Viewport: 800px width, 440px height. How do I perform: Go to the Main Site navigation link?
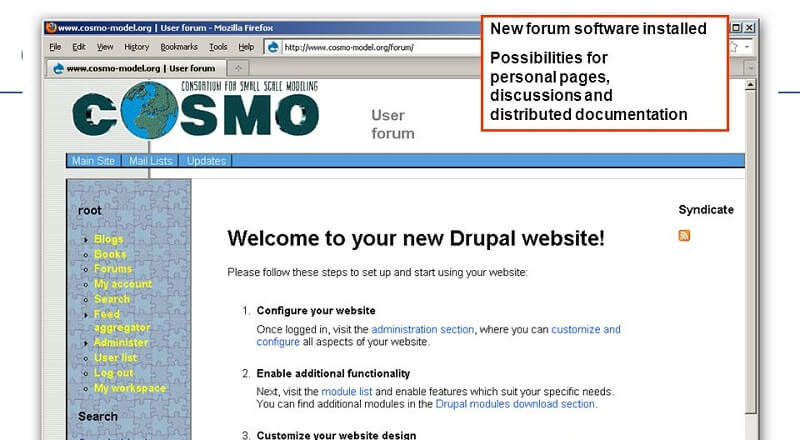coord(93,161)
